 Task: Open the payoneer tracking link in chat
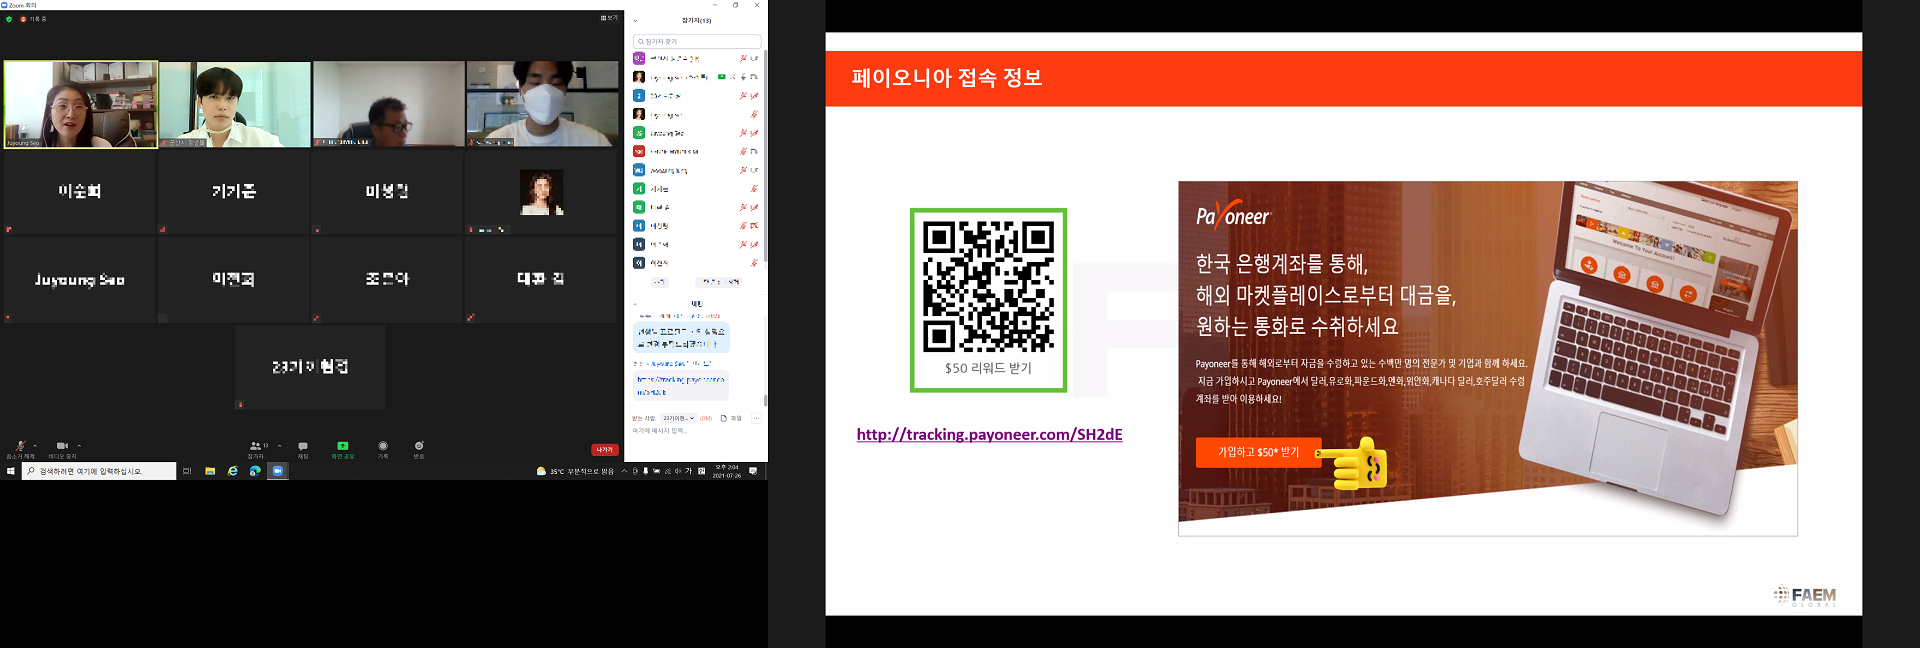click(x=680, y=384)
